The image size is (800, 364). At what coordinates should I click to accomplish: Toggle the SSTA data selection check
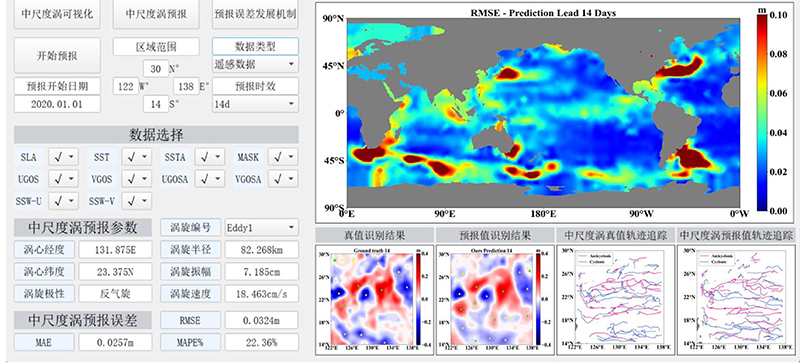click(x=210, y=157)
